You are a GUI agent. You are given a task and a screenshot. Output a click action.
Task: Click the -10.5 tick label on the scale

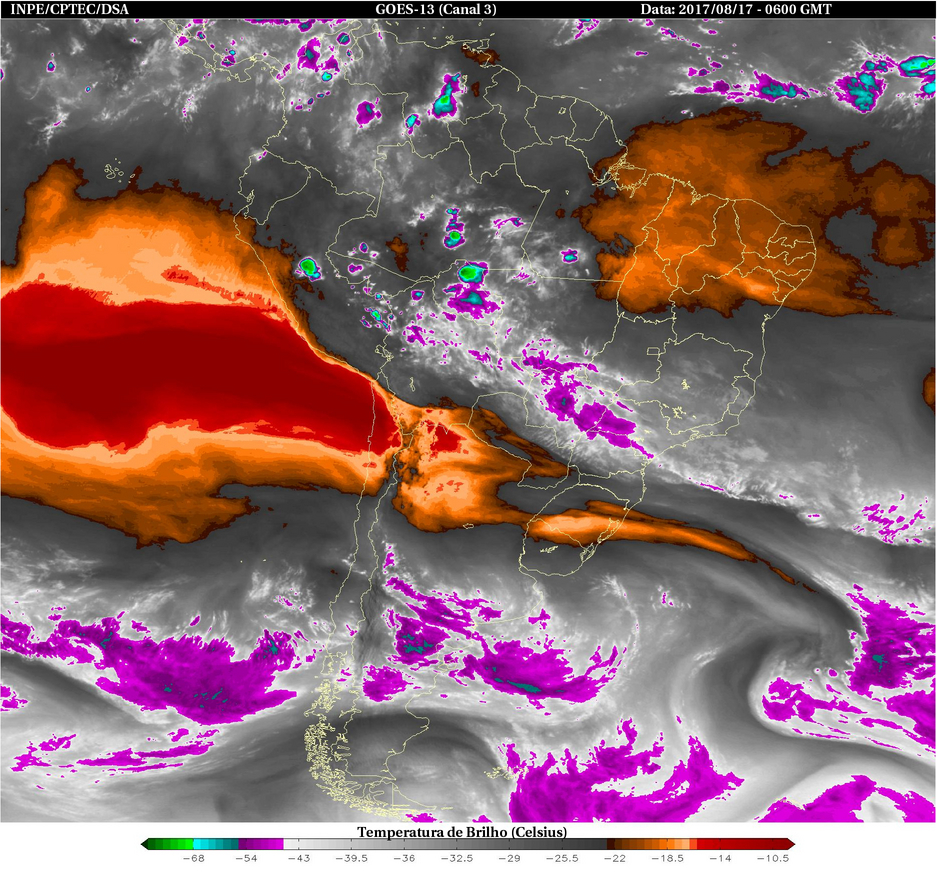773,859
